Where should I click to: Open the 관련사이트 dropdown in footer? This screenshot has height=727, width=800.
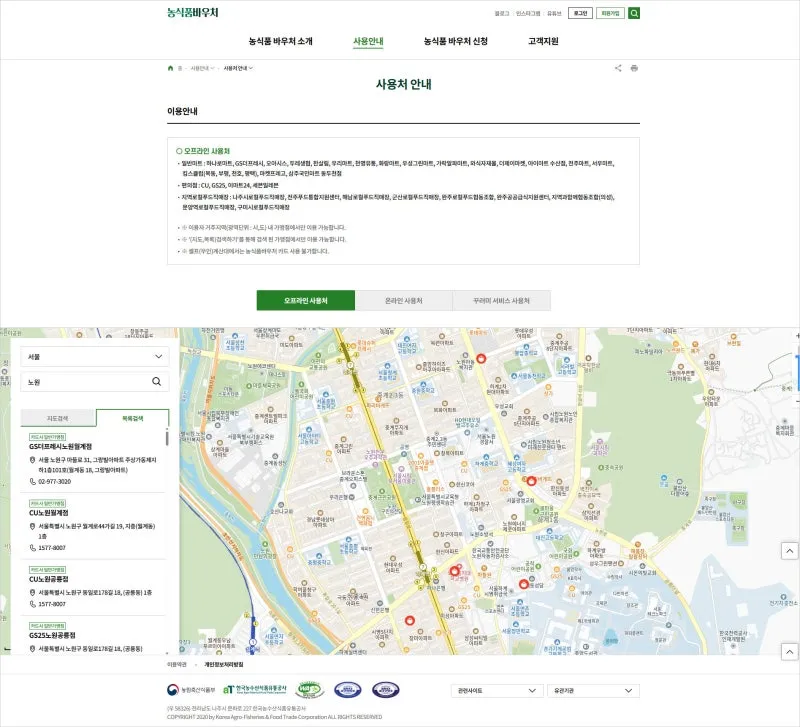click(x=497, y=690)
